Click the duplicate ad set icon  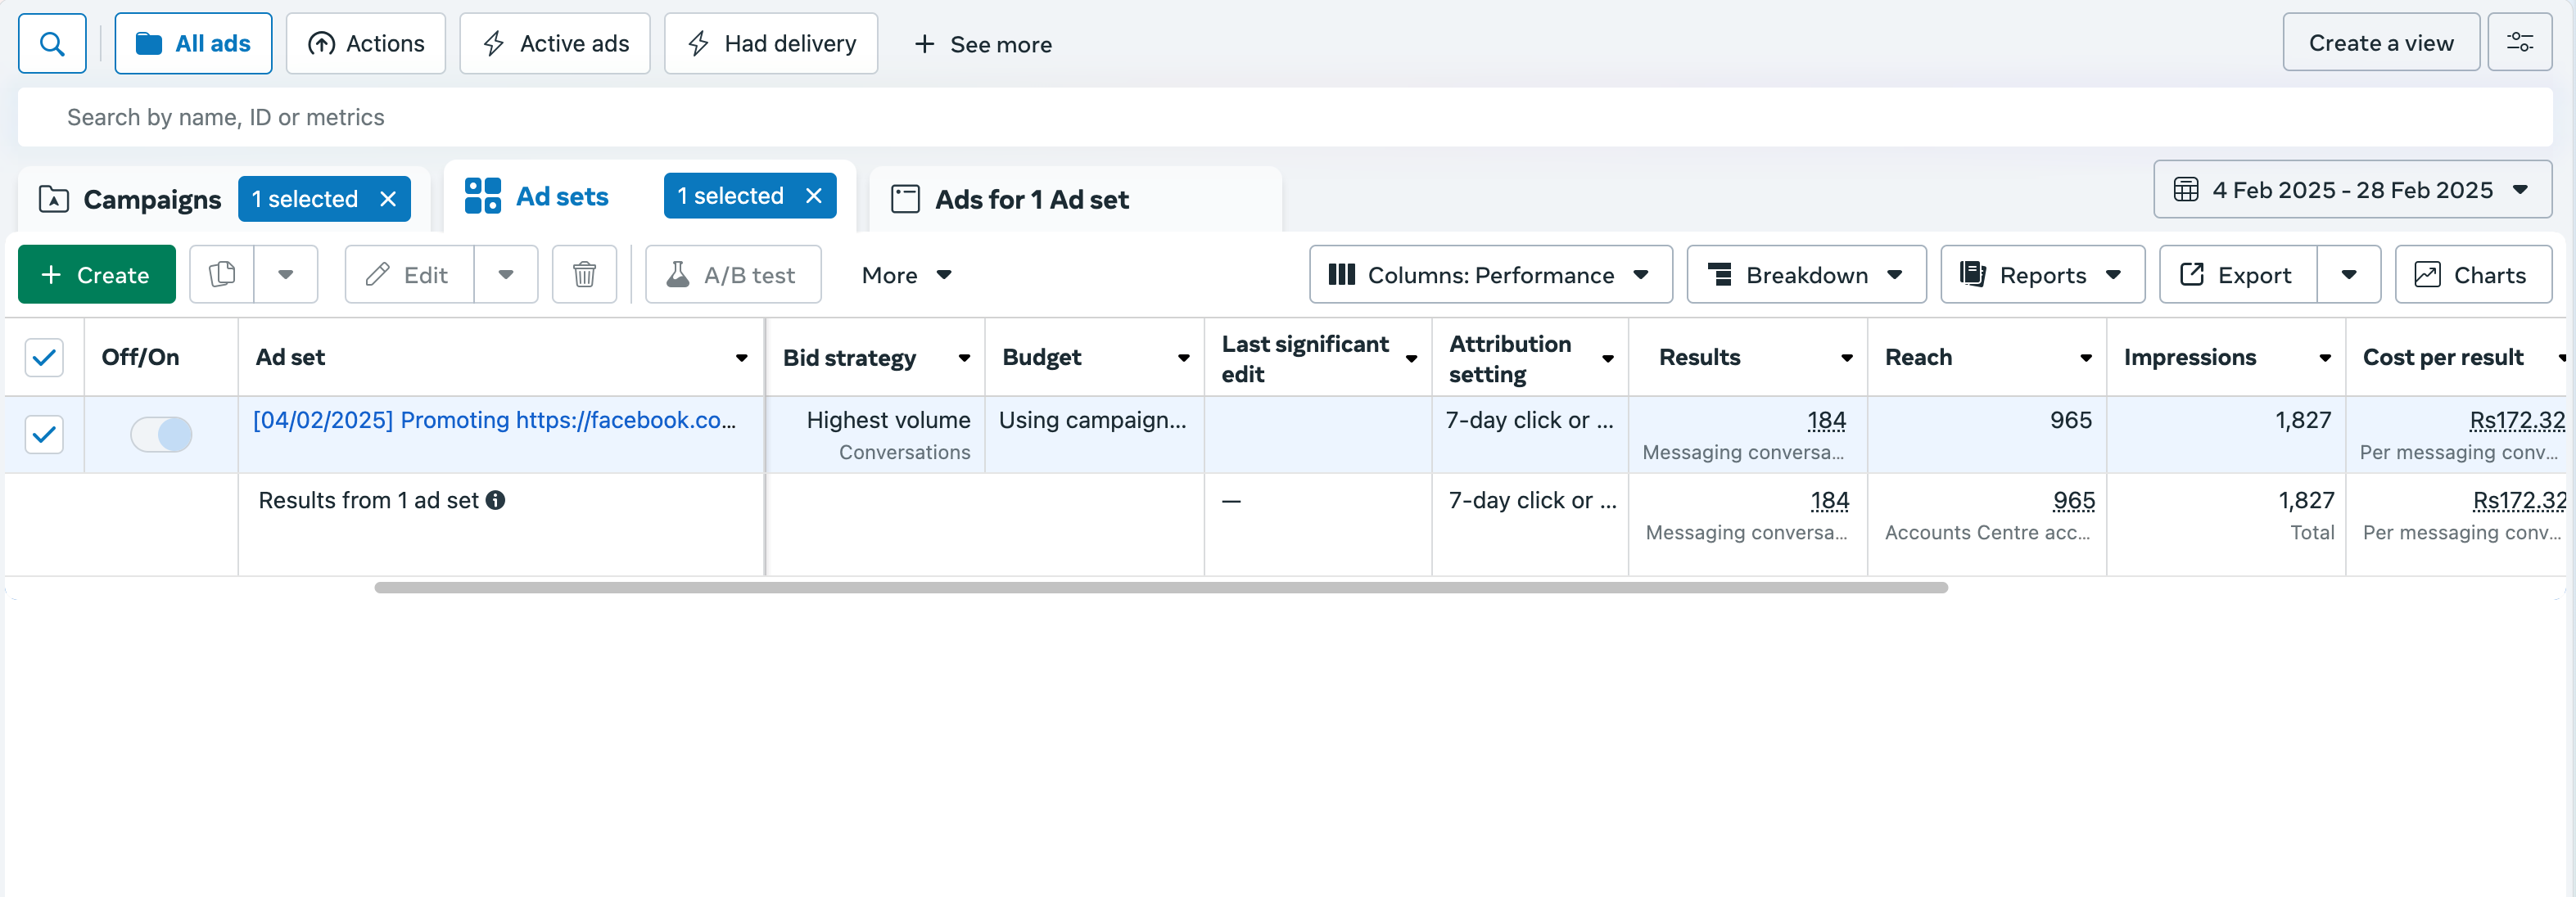(x=222, y=274)
